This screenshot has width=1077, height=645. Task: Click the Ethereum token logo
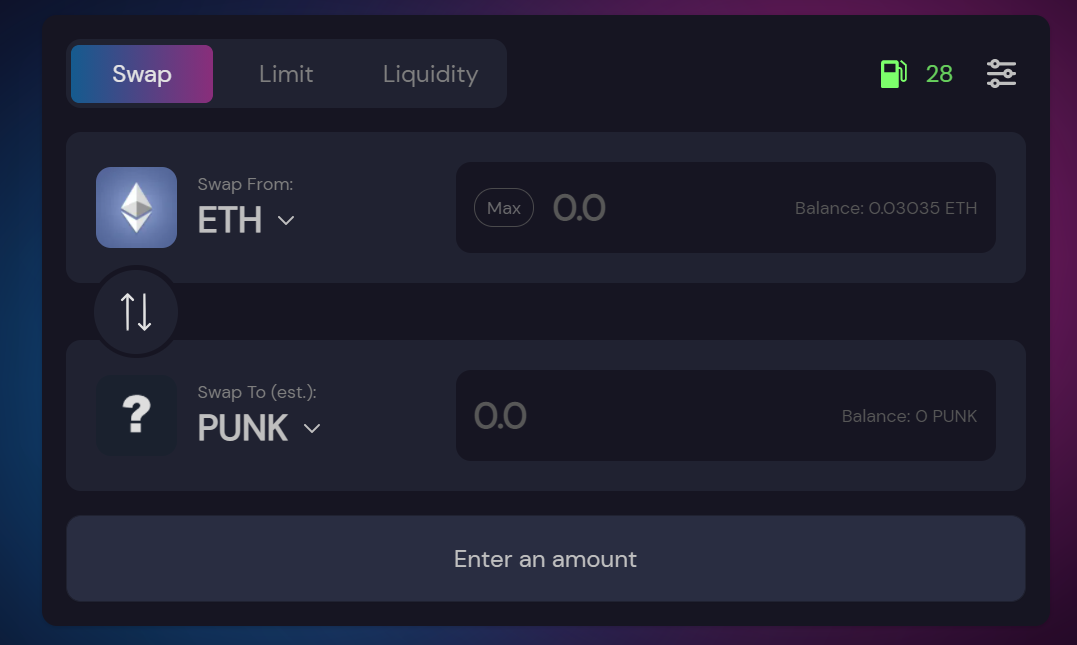137,207
